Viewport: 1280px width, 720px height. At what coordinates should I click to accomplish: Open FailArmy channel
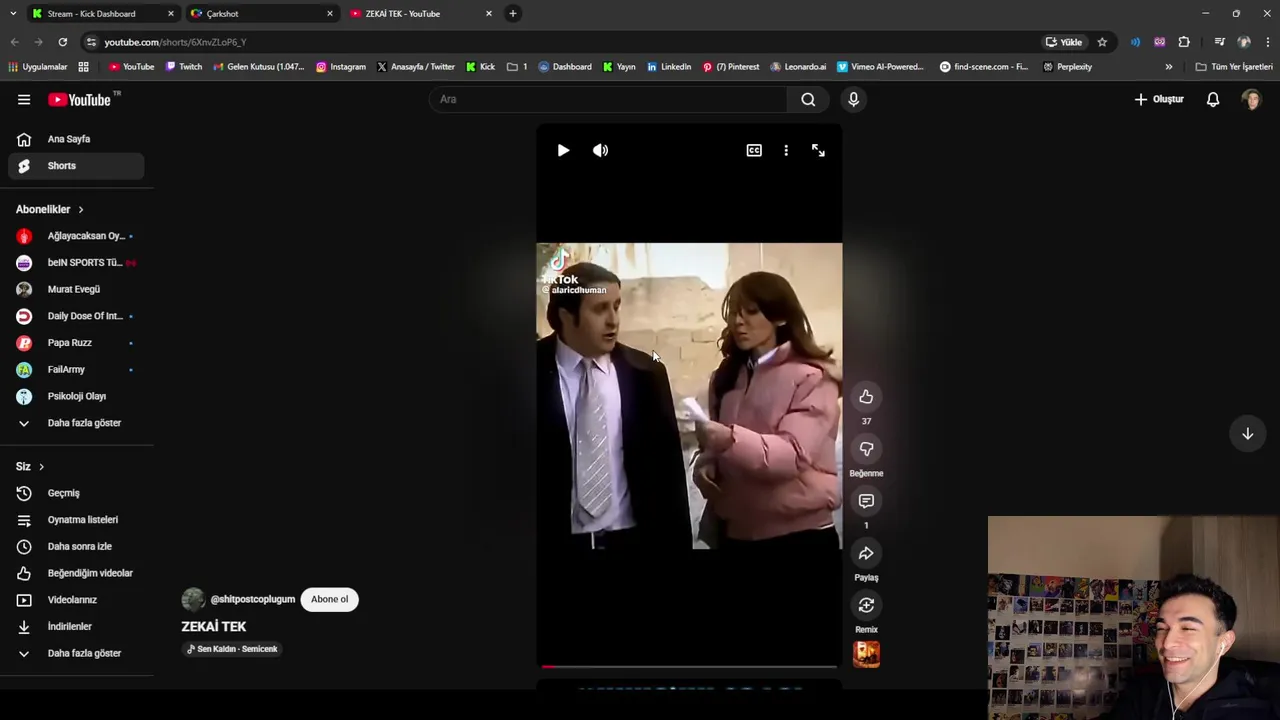tap(76, 369)
